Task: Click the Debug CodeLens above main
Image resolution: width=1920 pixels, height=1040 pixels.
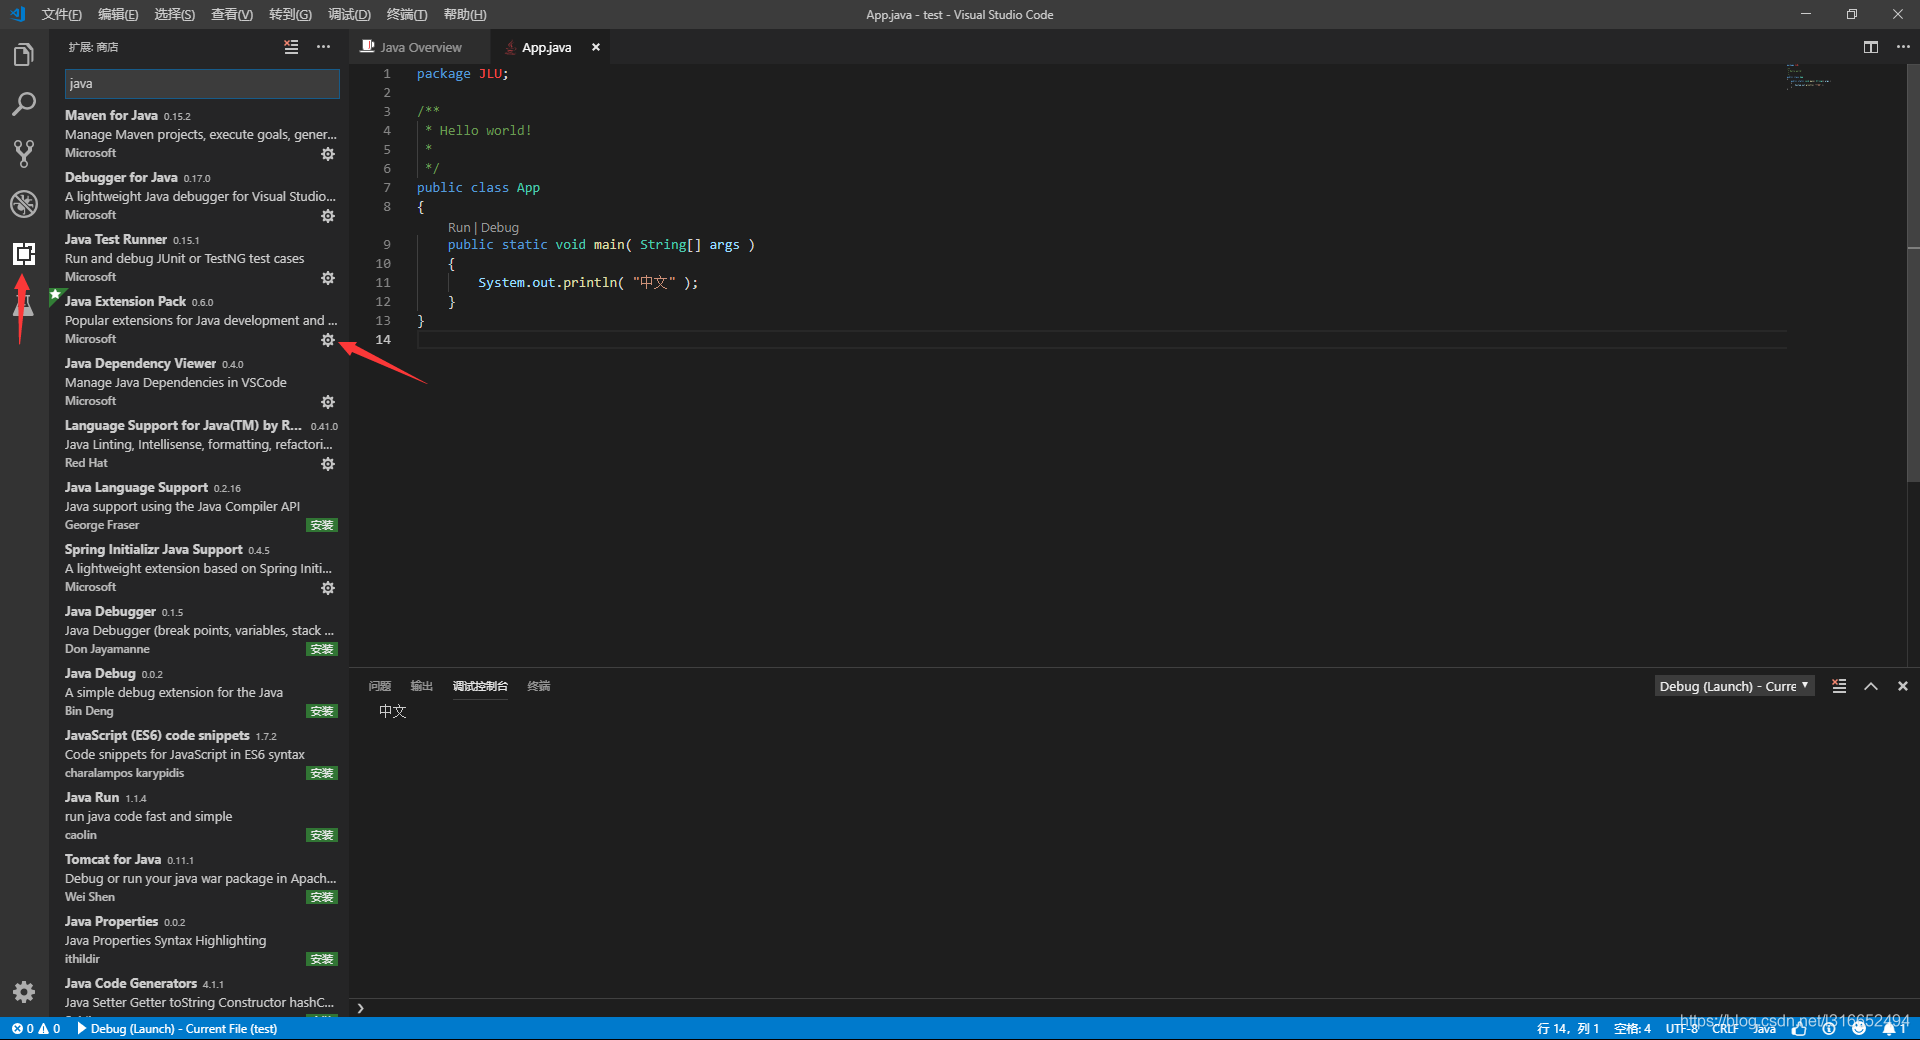Action: click(500, 227)
